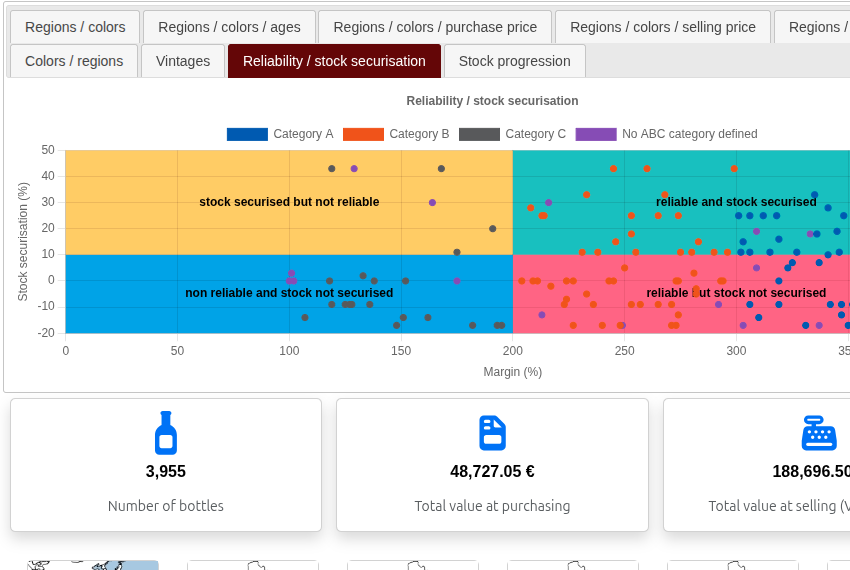This screenshot has width=850, height=570.
Task: Click the 'Number of bottles' label
Action: pyautogui.click(x=166, y=506)
